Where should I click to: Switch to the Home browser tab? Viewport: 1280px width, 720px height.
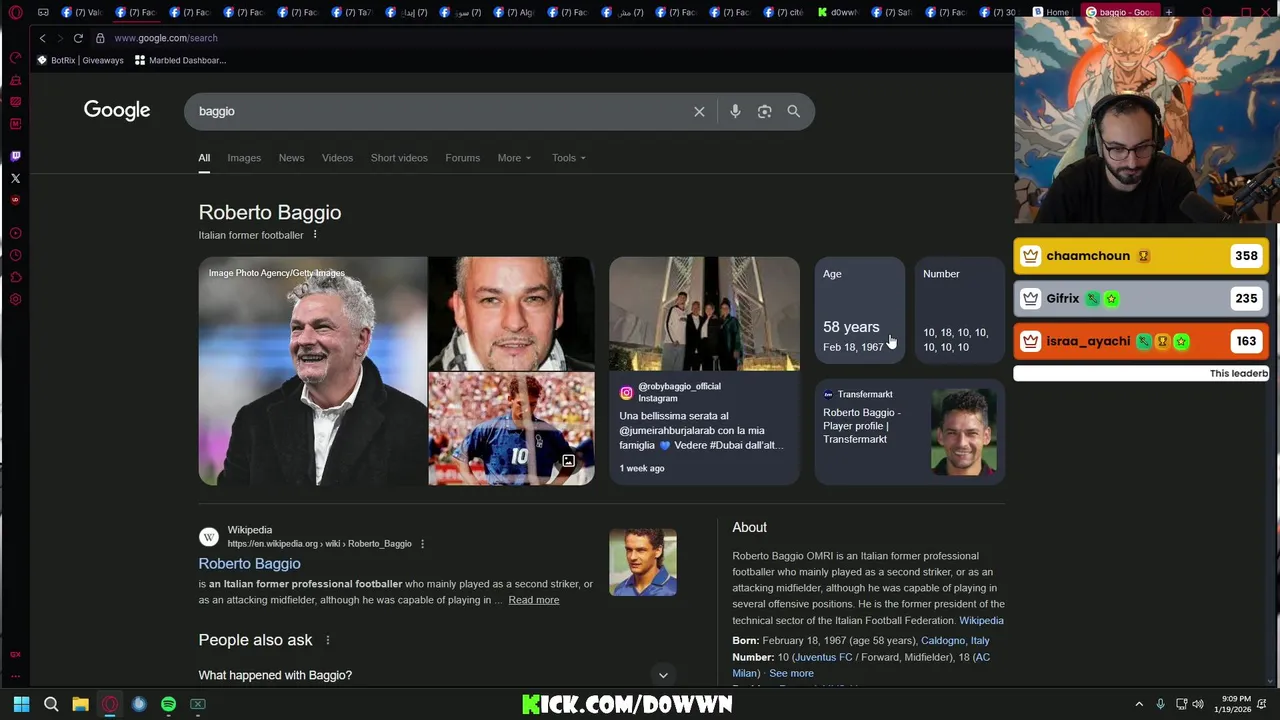[1051, 13]
